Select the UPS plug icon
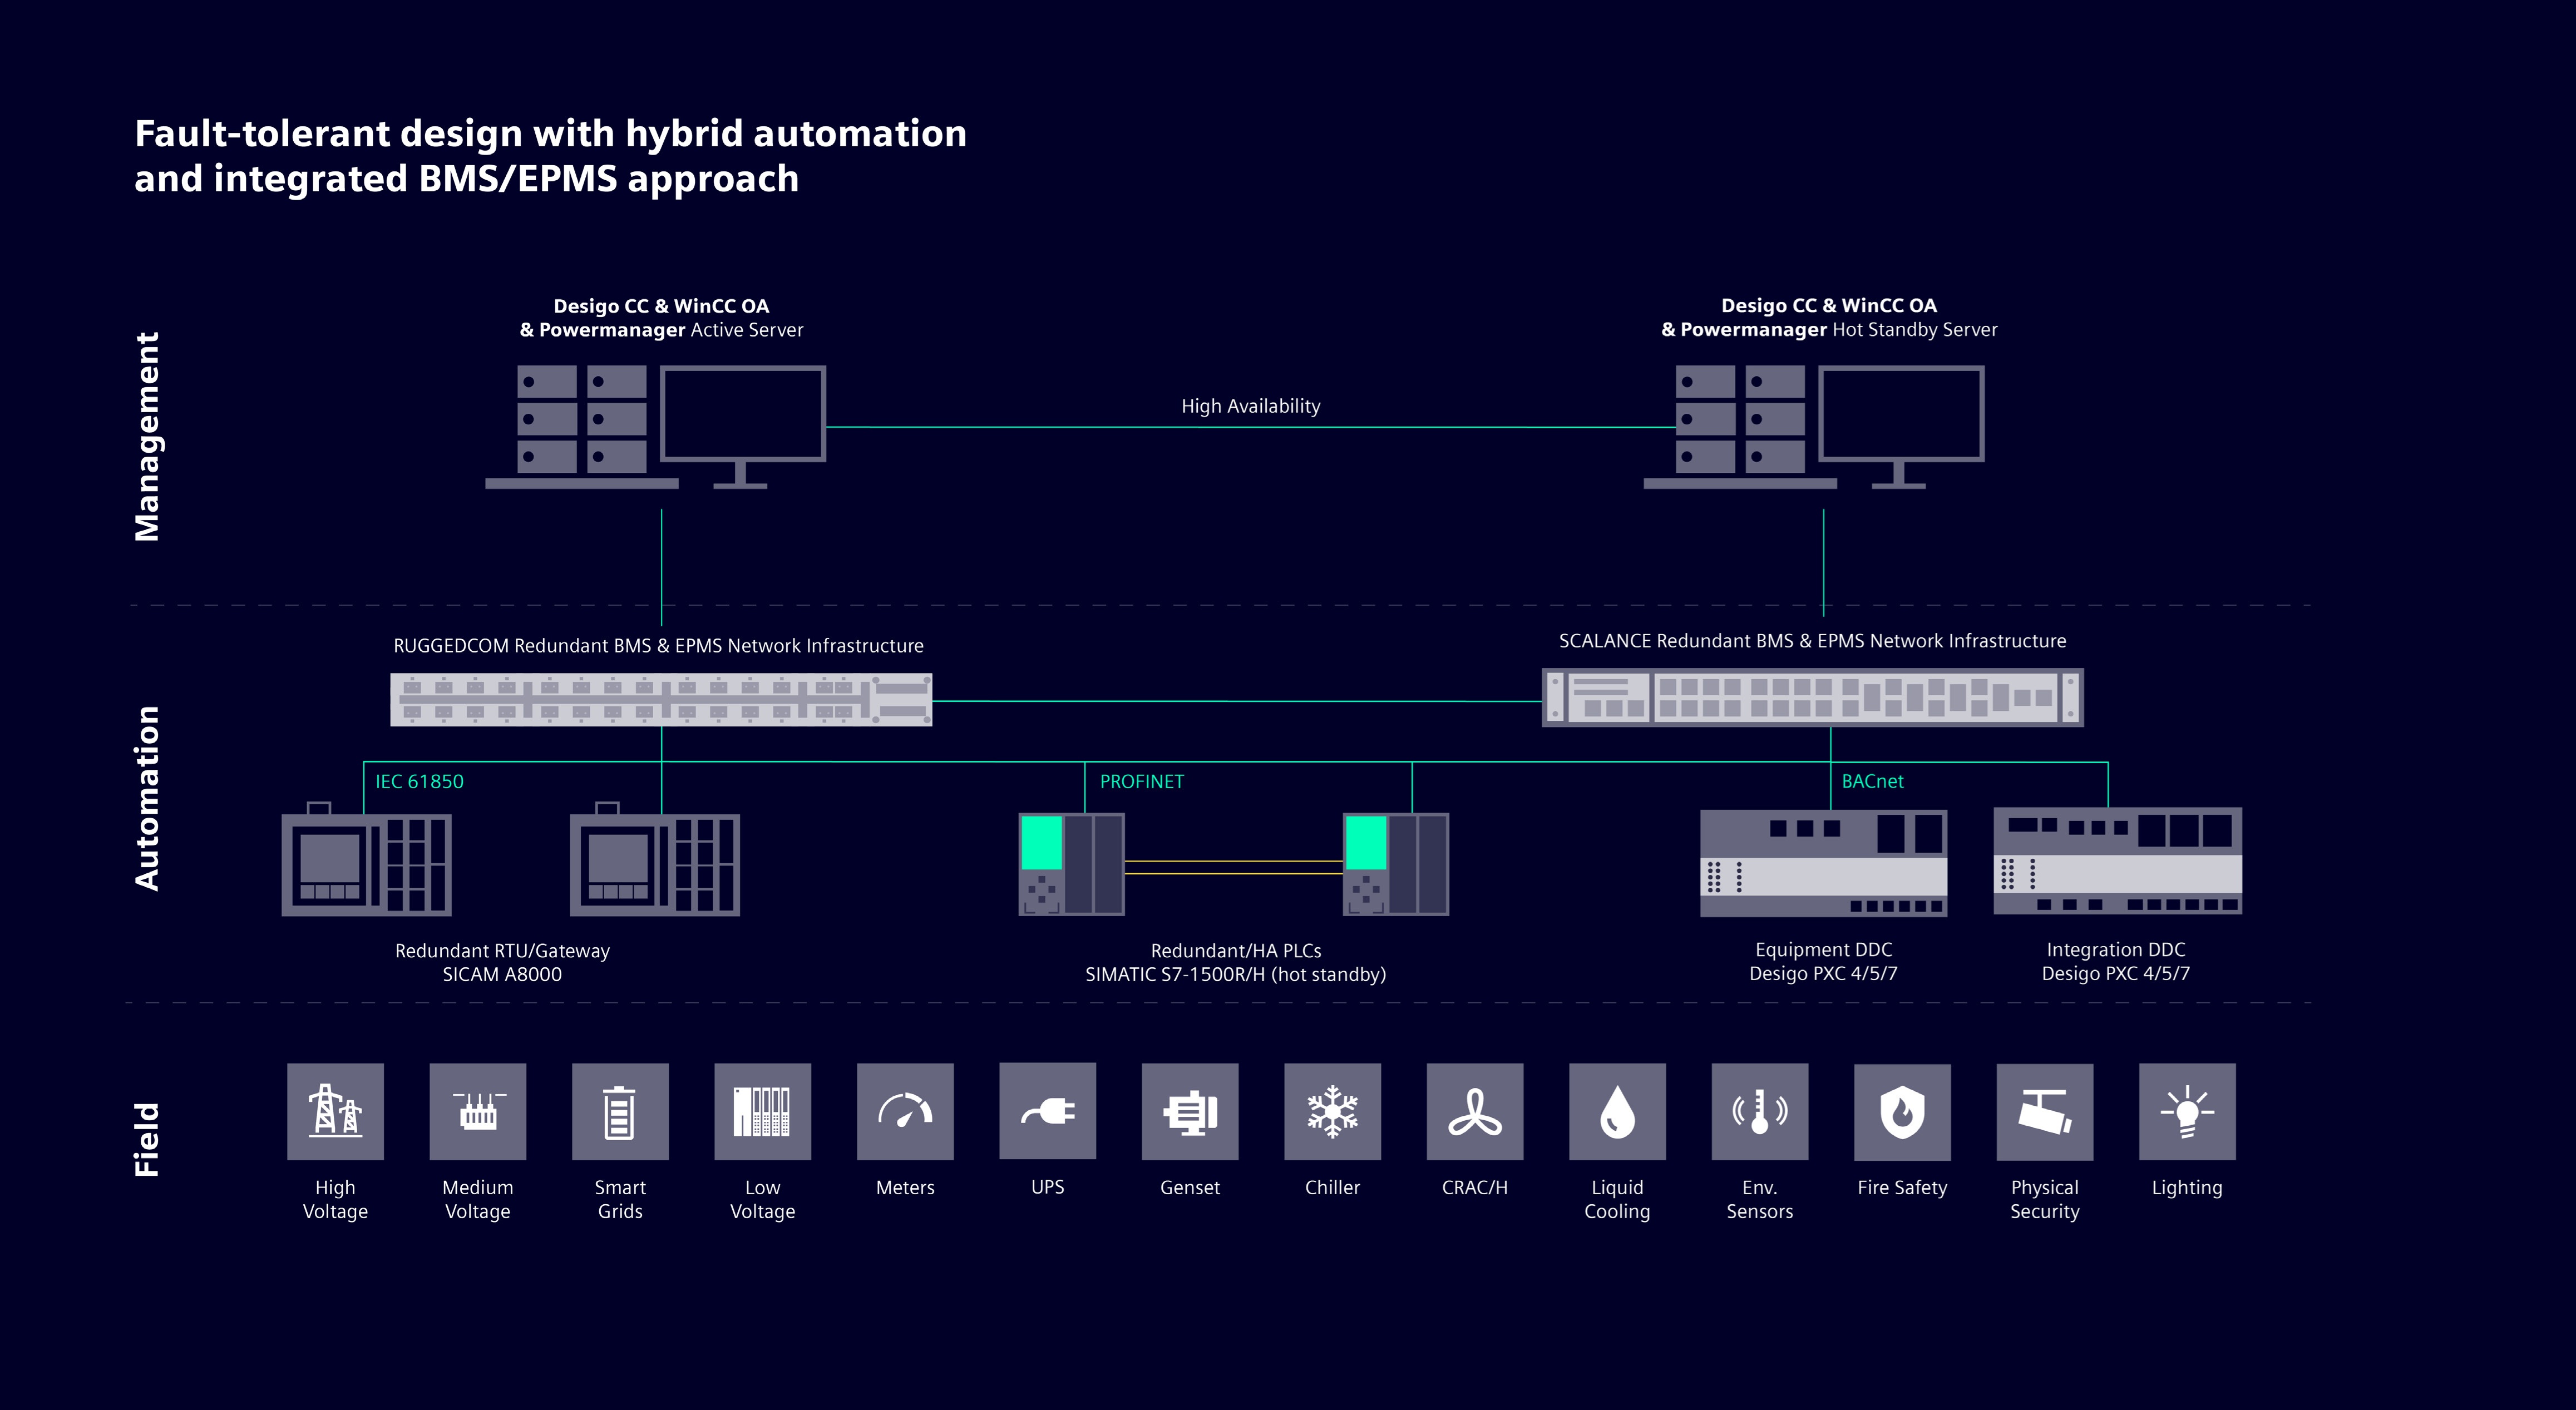Image resolution: width=2576 pixels, height=1410 pixels. [x=1048, y=1111]
